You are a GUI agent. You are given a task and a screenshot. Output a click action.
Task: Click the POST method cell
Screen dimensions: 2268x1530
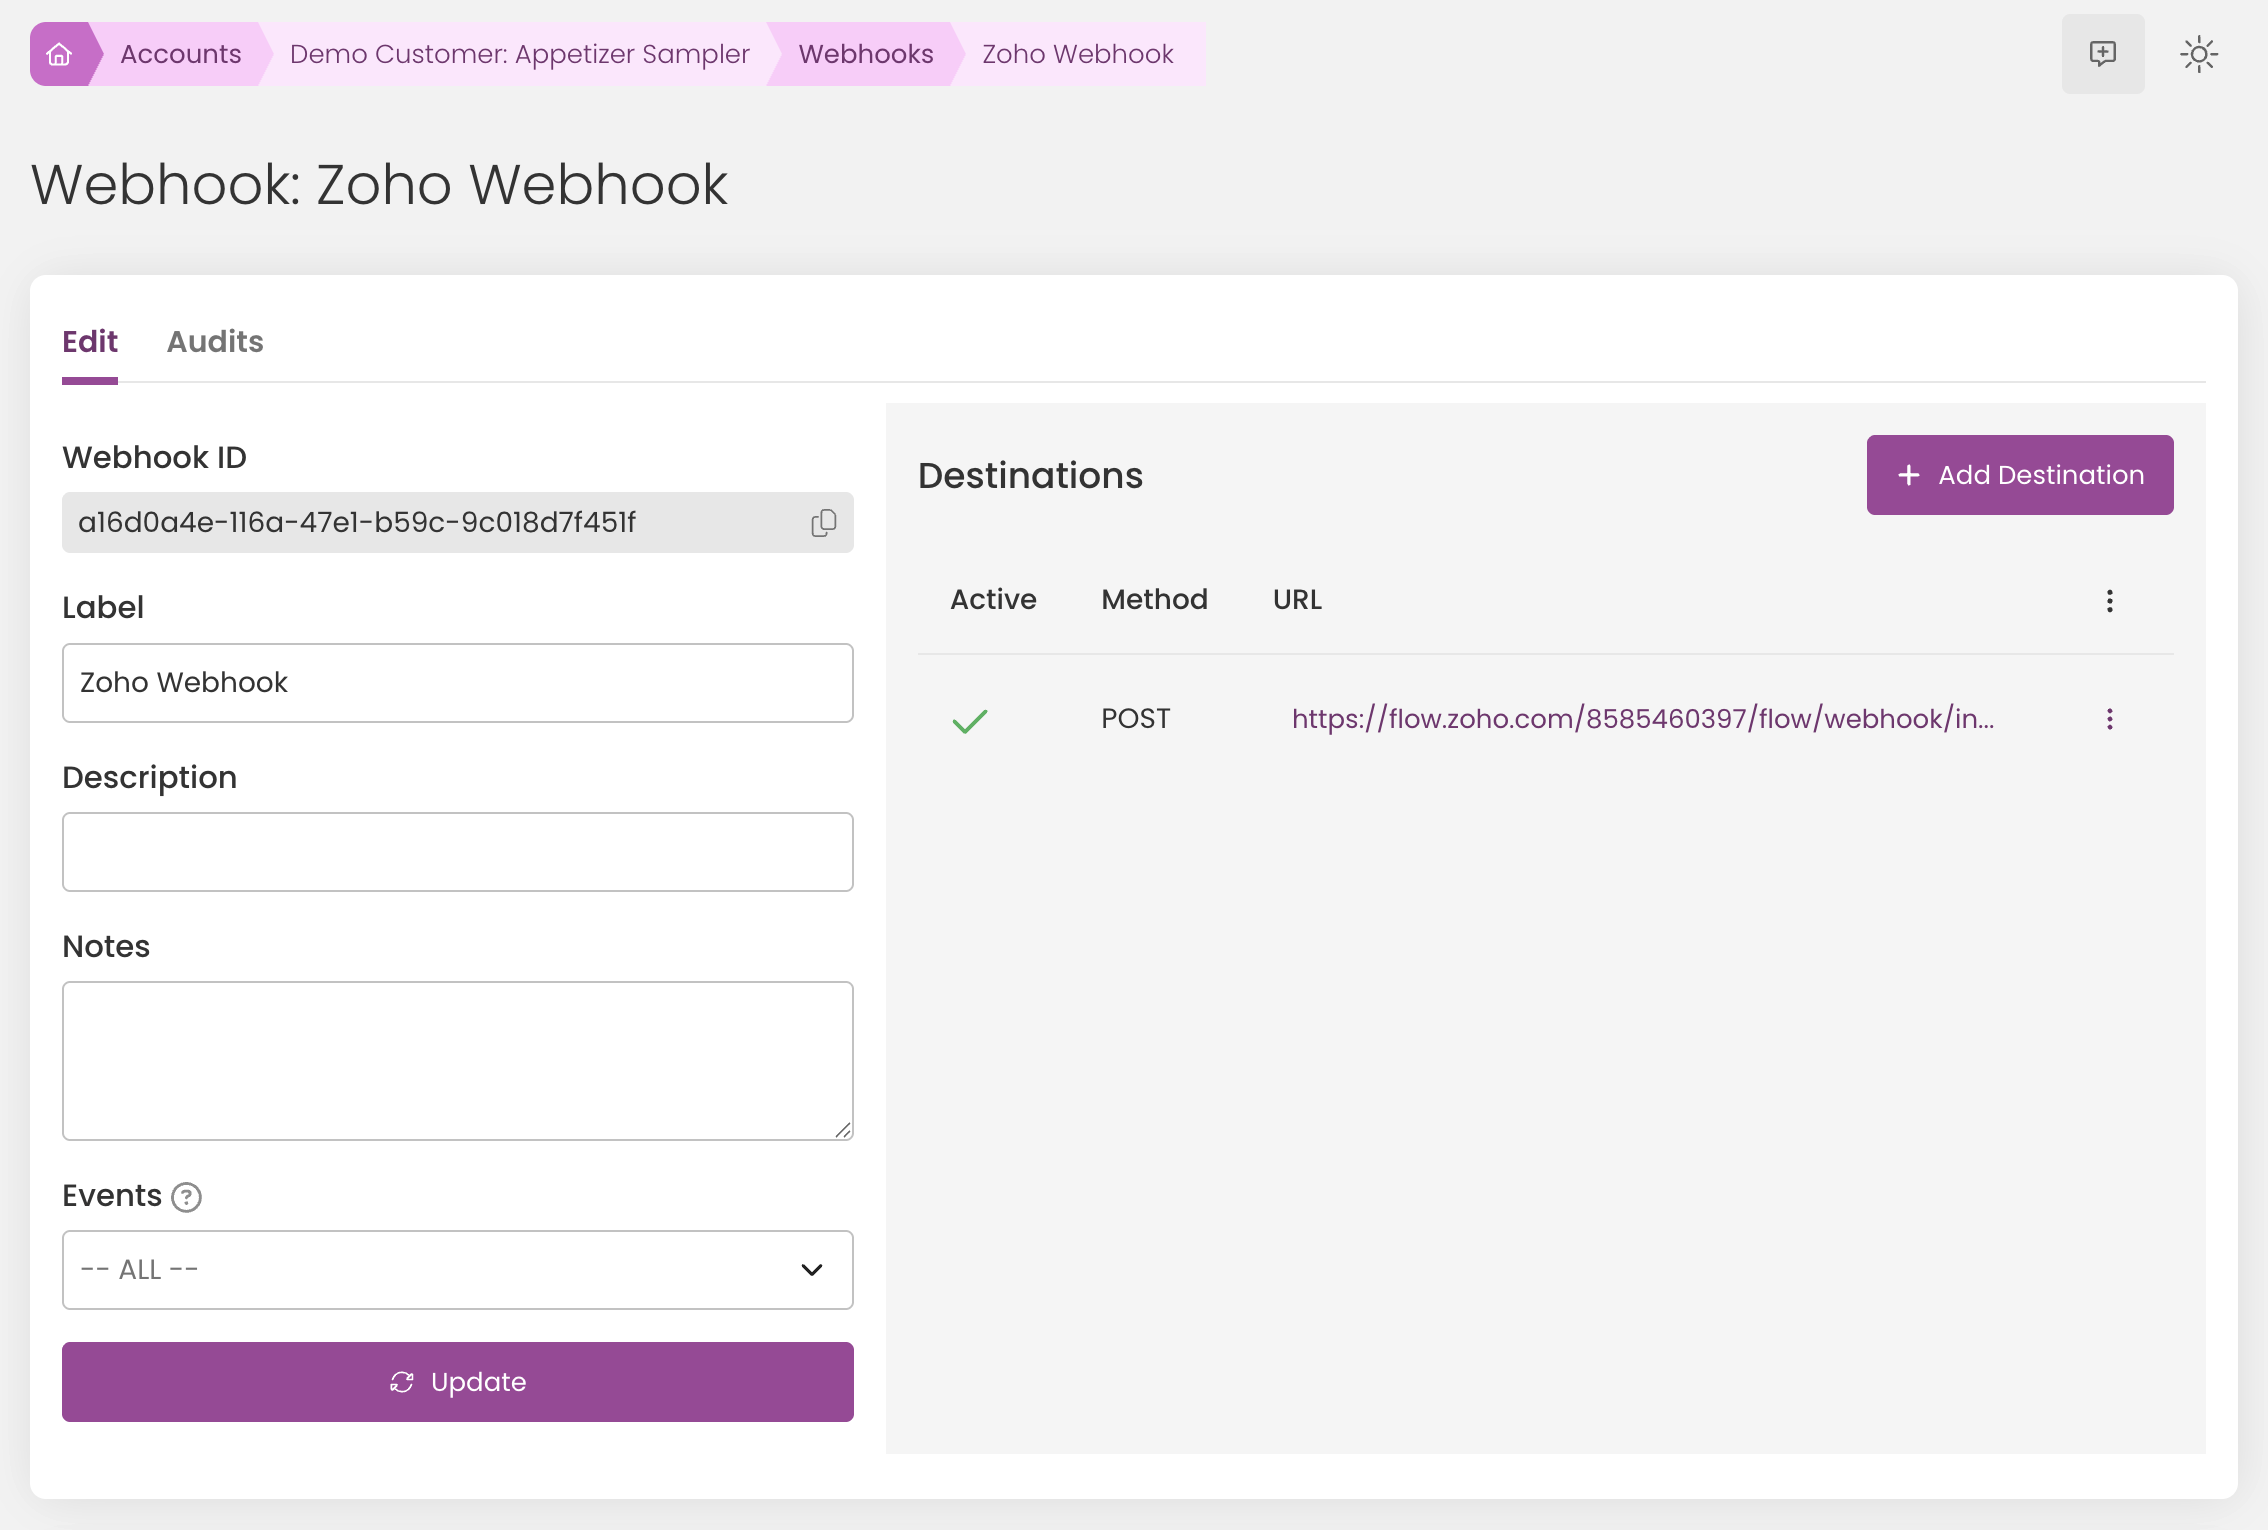click(x=1136, y=719)
